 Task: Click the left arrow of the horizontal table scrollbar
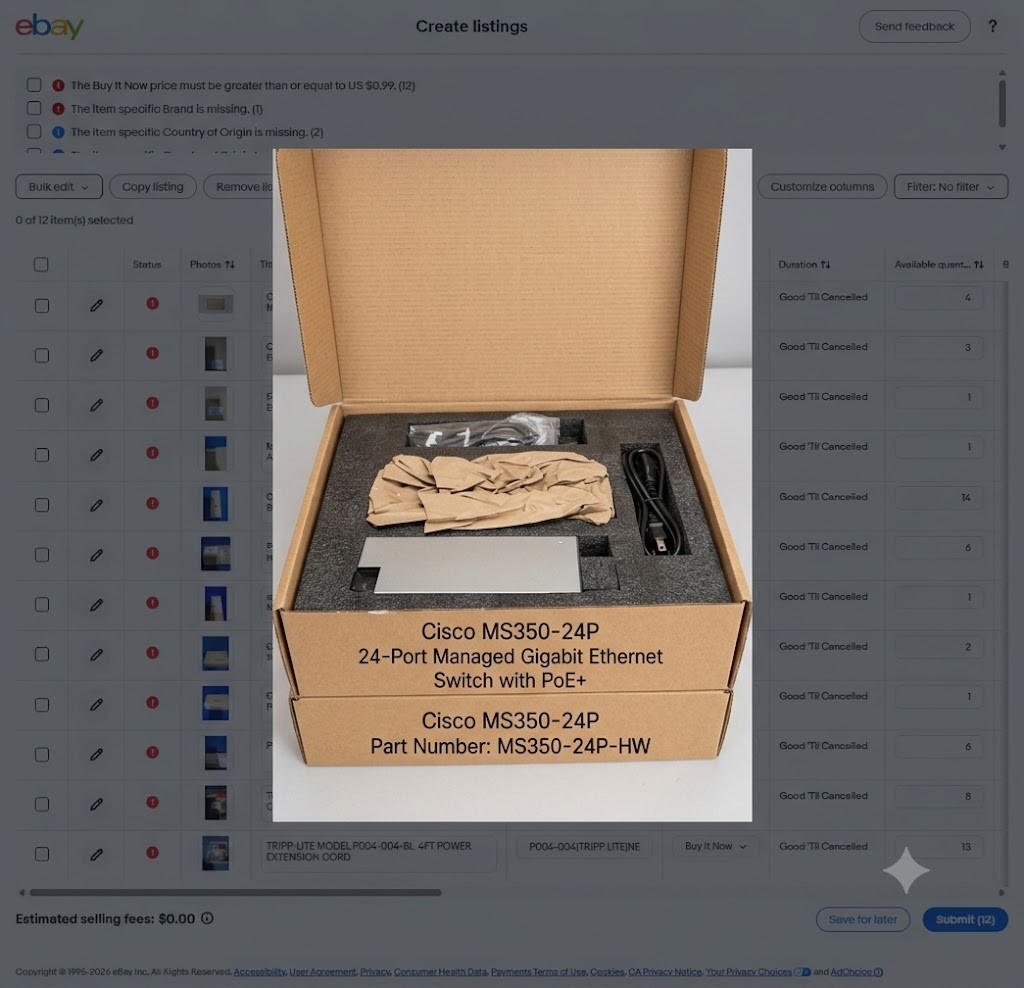click(x=22, y=892)
